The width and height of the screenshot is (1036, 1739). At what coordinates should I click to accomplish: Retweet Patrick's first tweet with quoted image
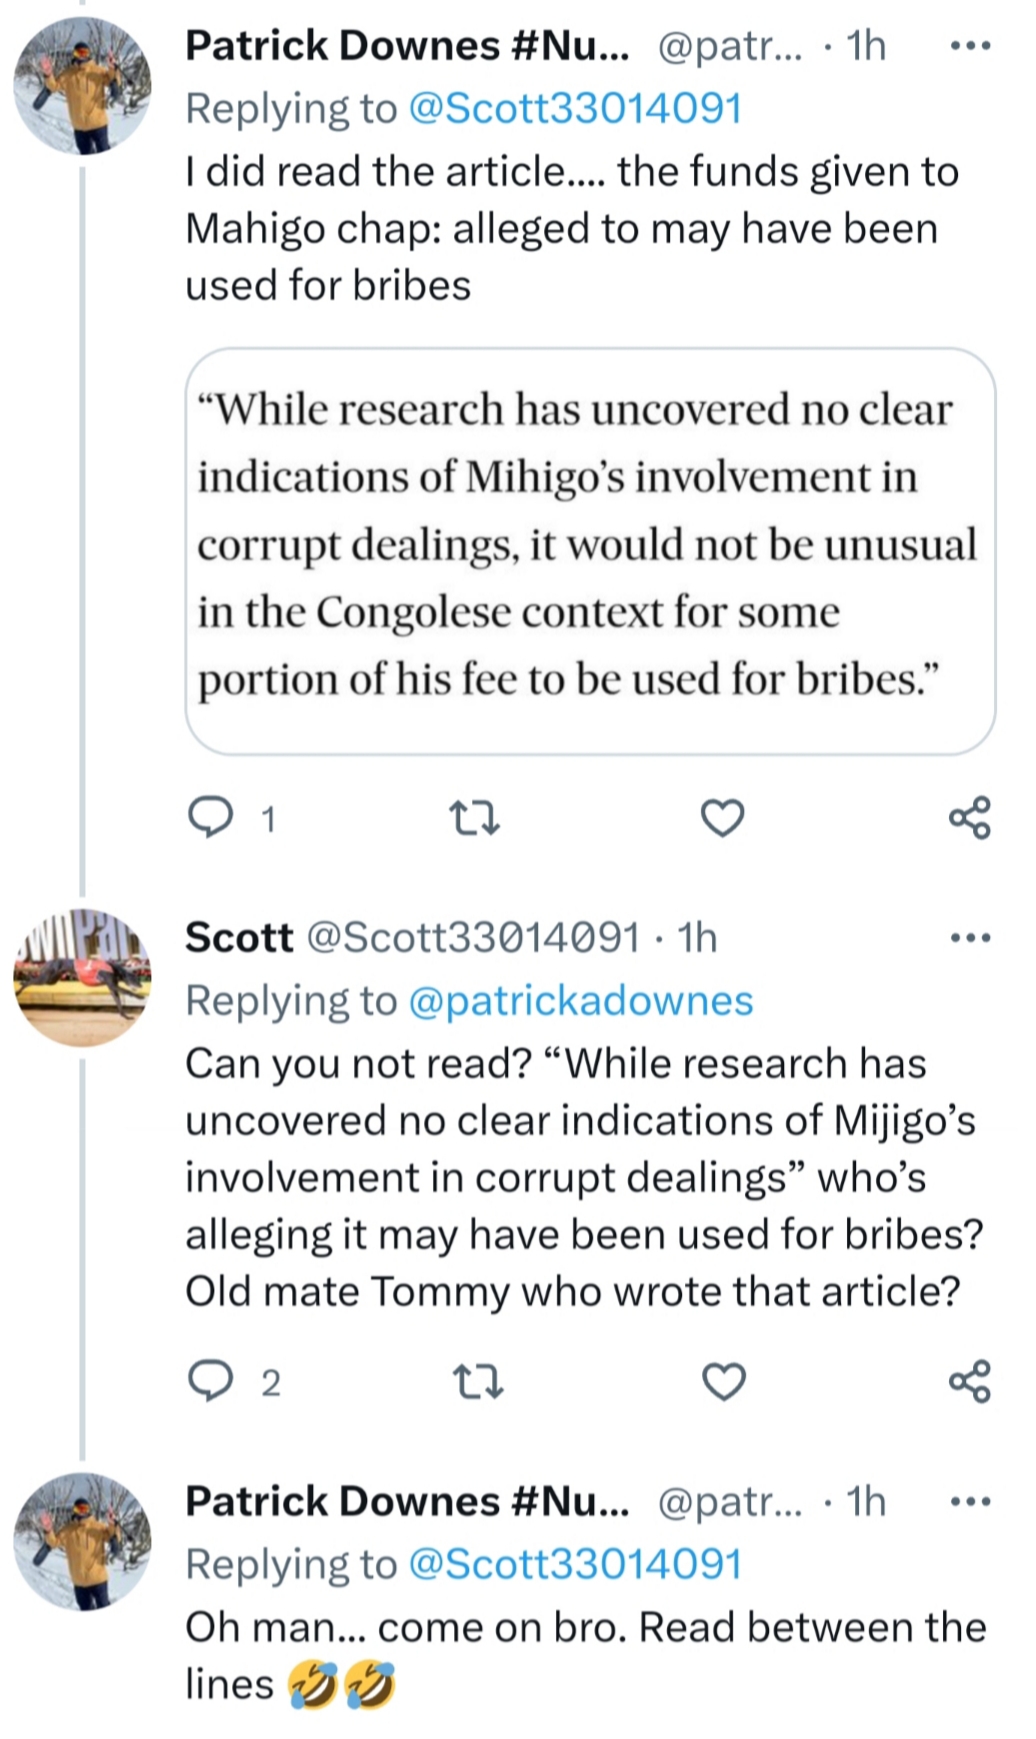tap(474, 819)
